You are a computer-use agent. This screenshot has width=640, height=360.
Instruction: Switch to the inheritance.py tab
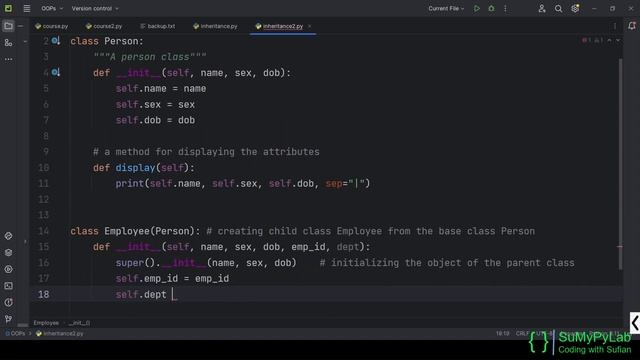[x=215, y=26]
